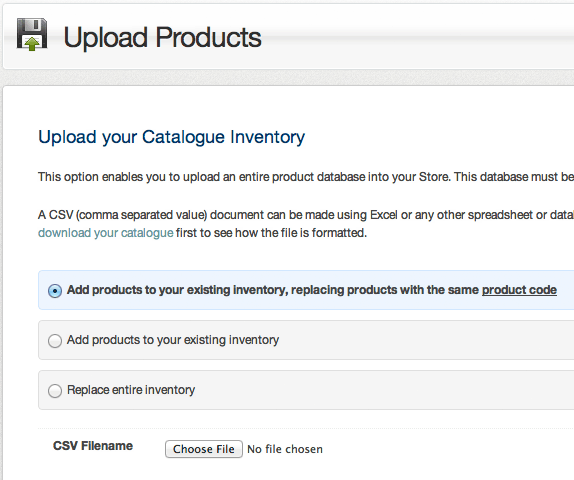Click empty area in Replace entire inventory row

[x=384, y=390]
